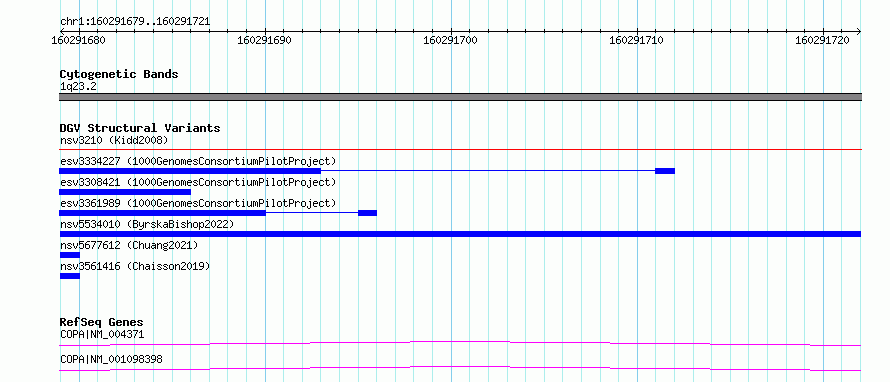Click ruler position label 160291680
Viewport: 890px width, 382px height.
tap(78, 40)
